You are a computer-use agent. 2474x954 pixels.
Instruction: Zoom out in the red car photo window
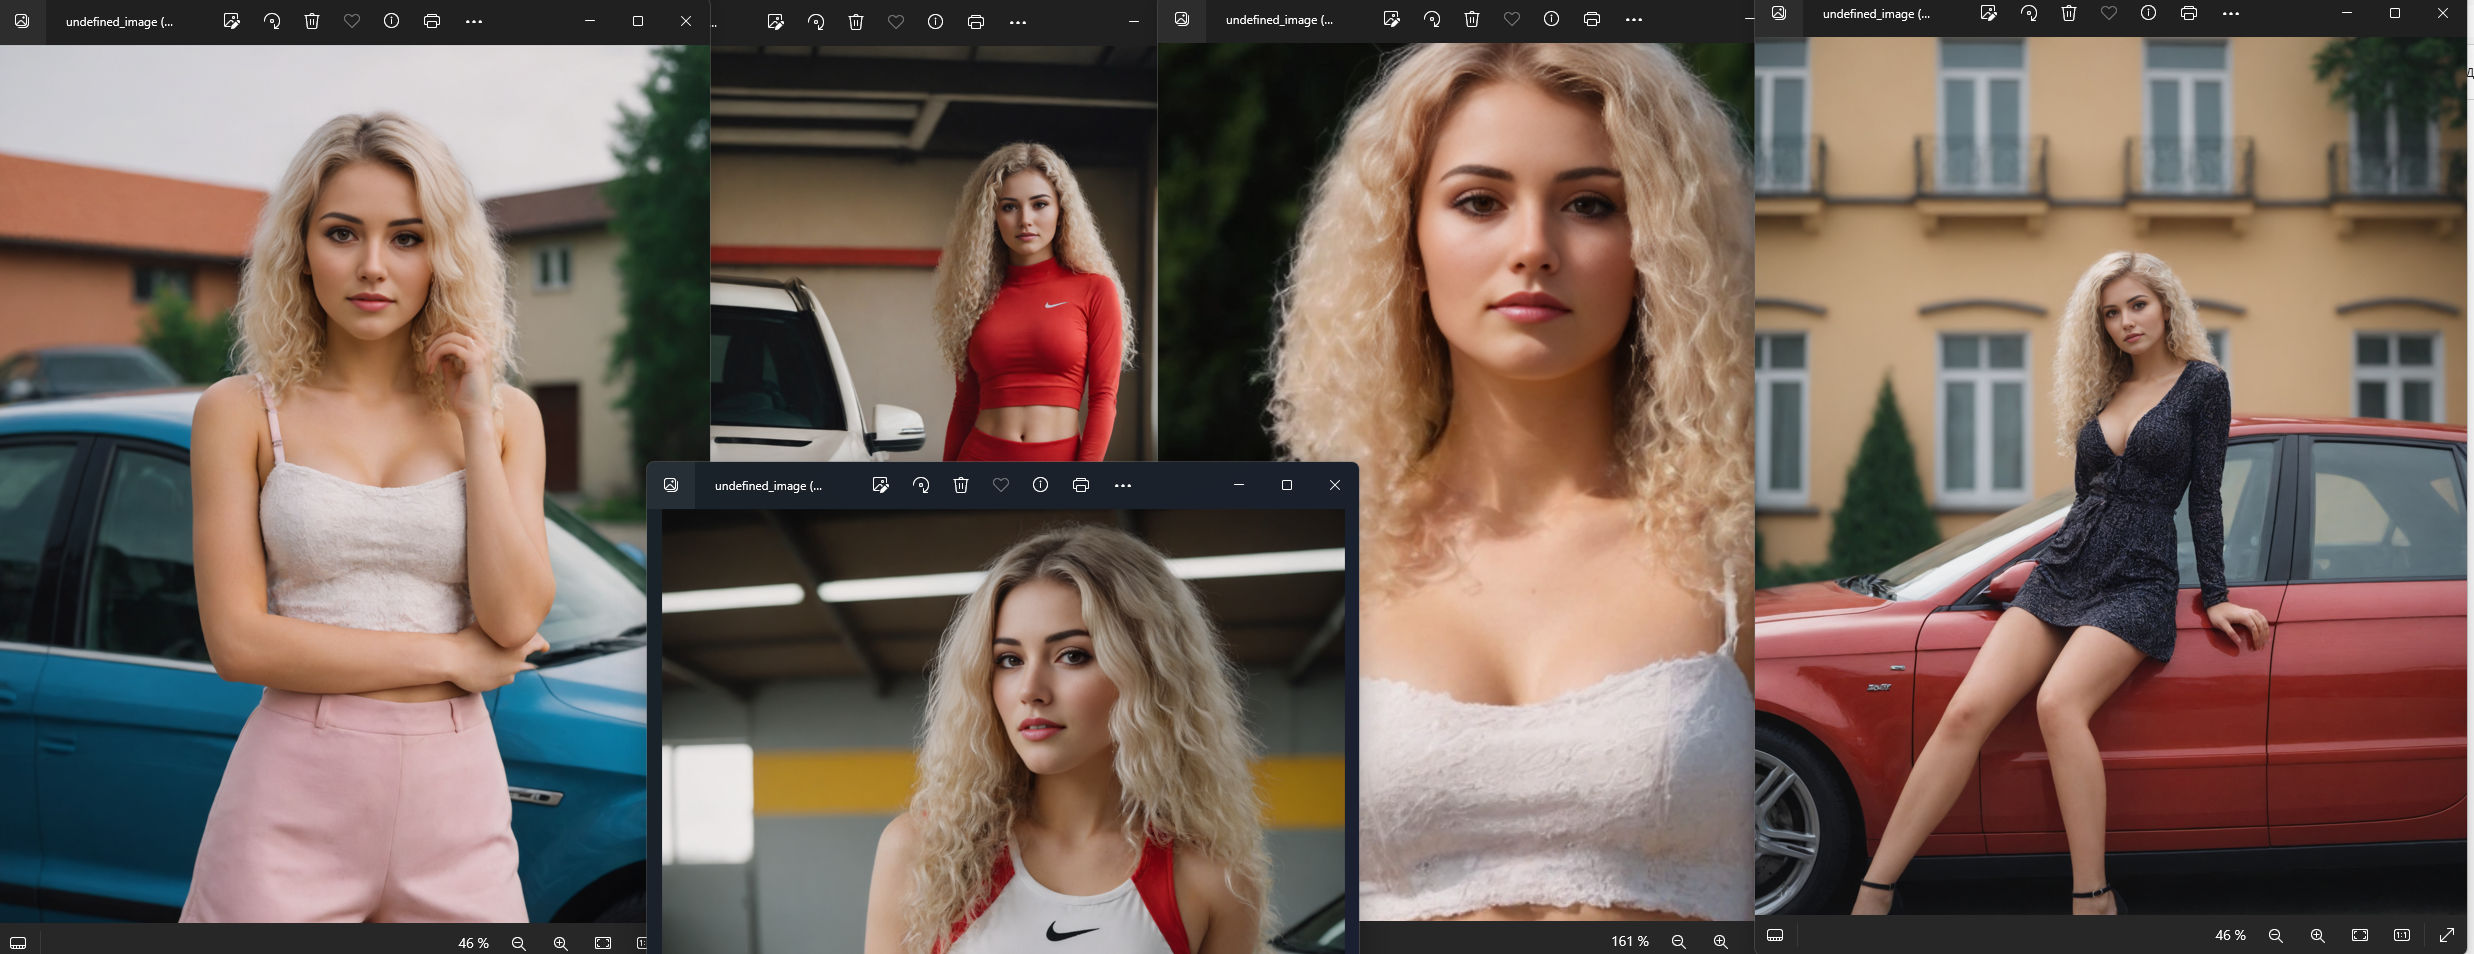(2275, 935)
